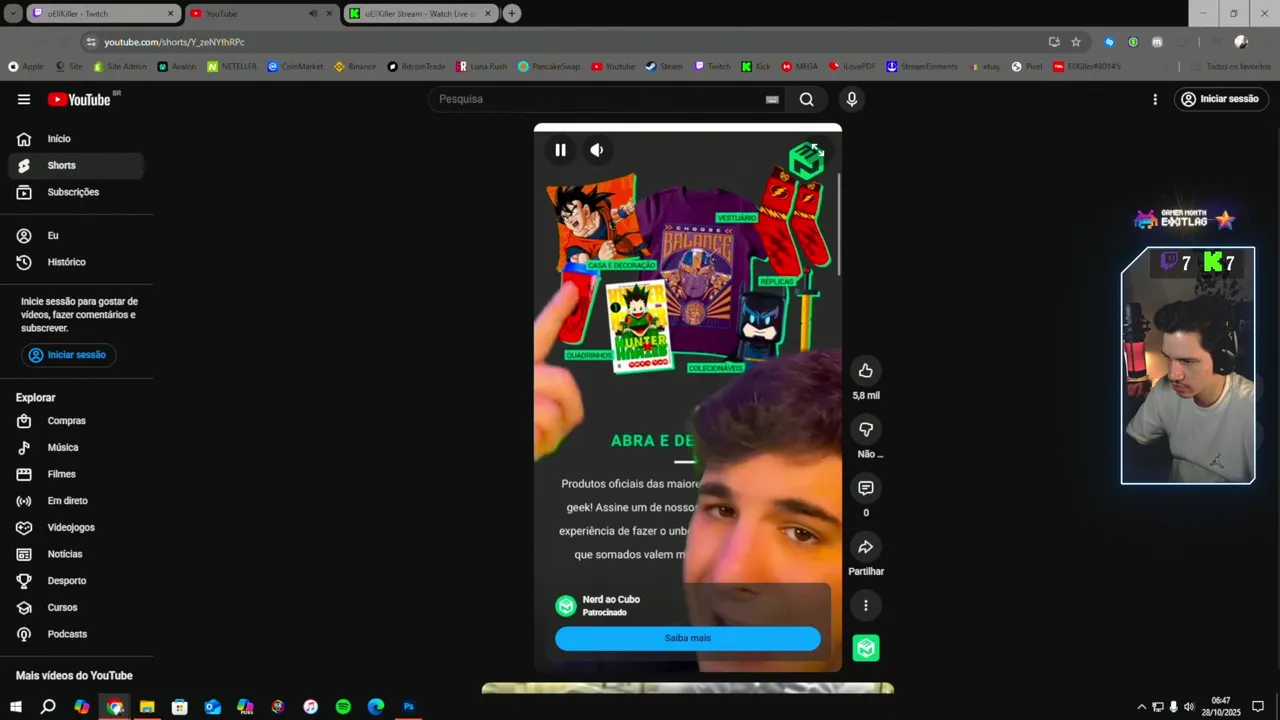Open Notícias under Explorar
Screen dimensions: 1280x720
click(76, 554)
